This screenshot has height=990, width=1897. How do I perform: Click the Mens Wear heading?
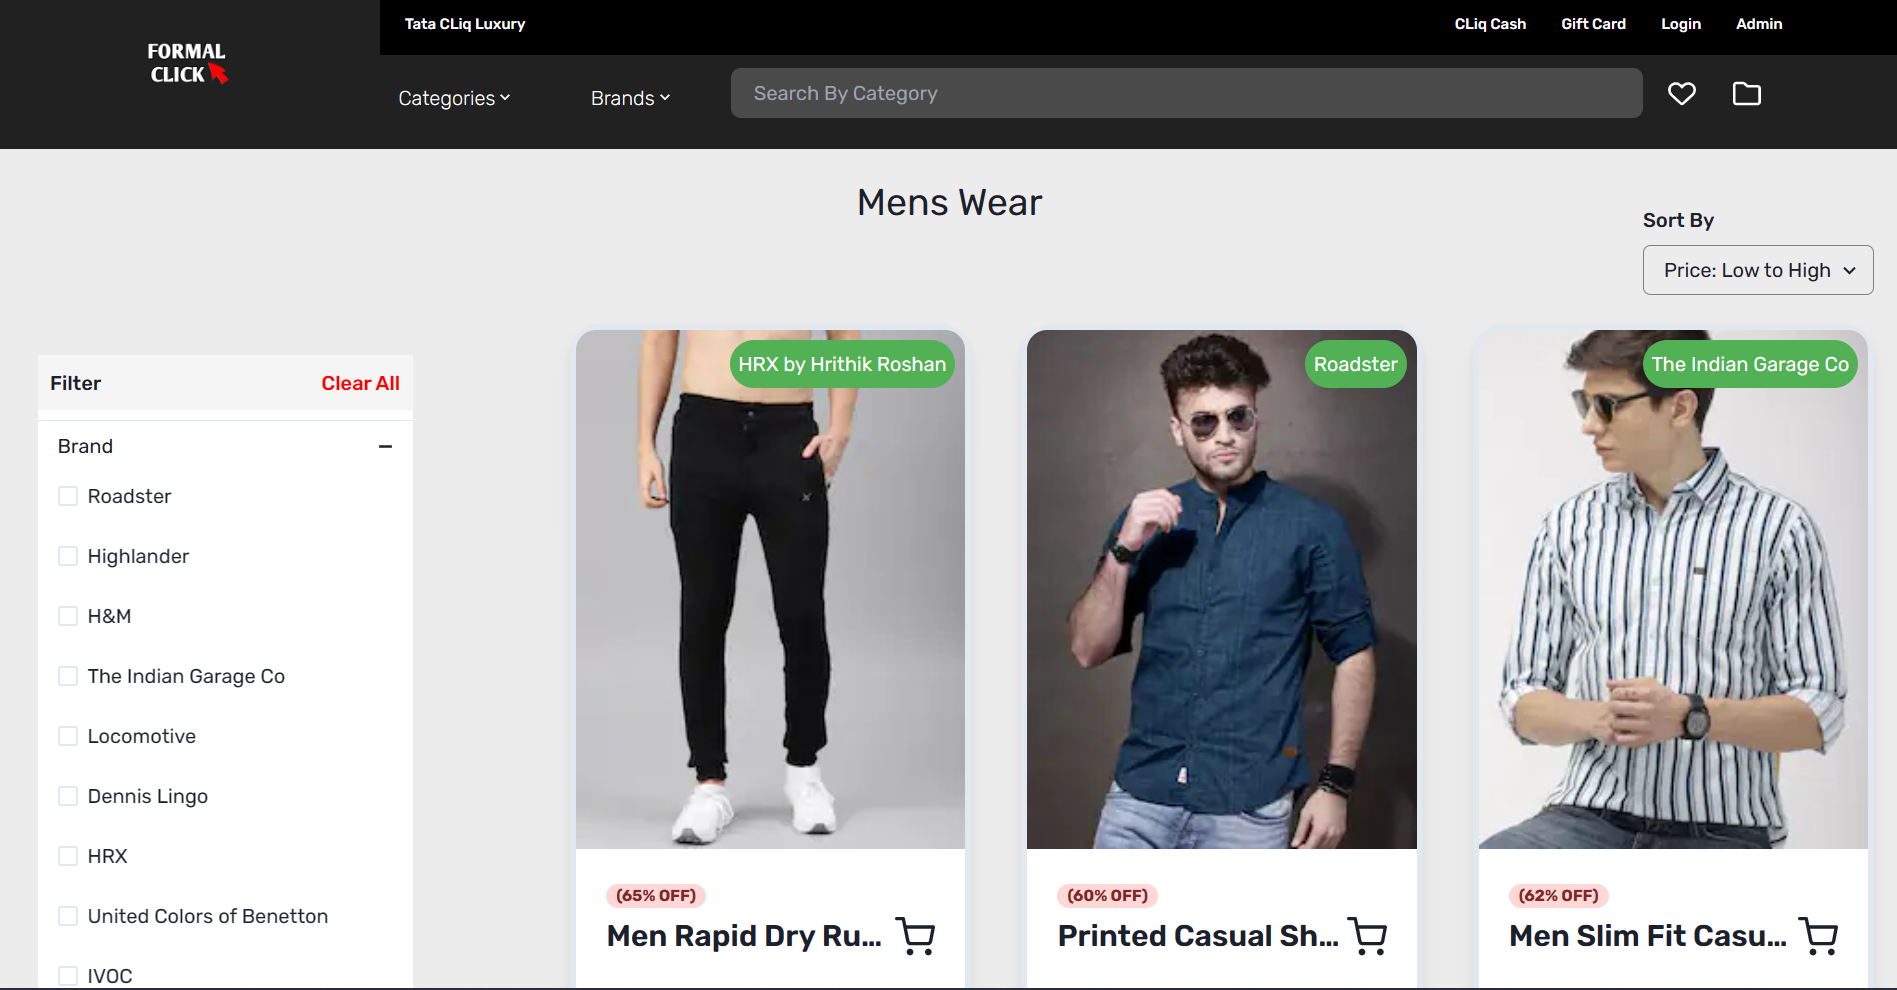[949, 203]
